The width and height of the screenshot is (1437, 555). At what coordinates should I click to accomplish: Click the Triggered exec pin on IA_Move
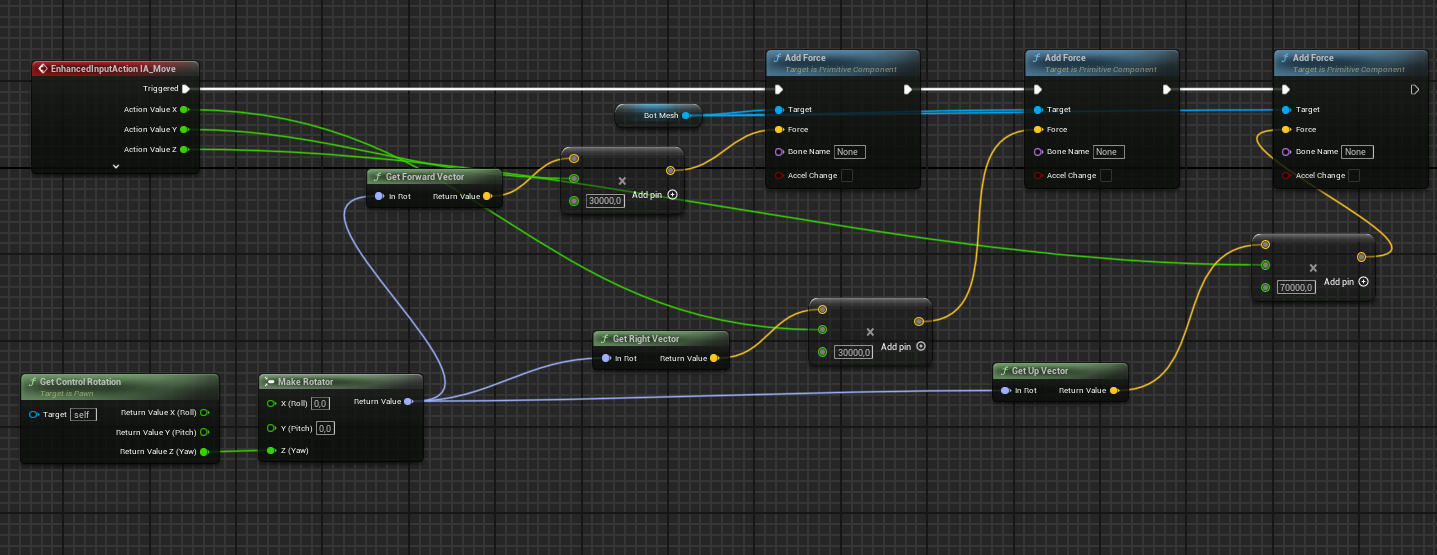186,89
